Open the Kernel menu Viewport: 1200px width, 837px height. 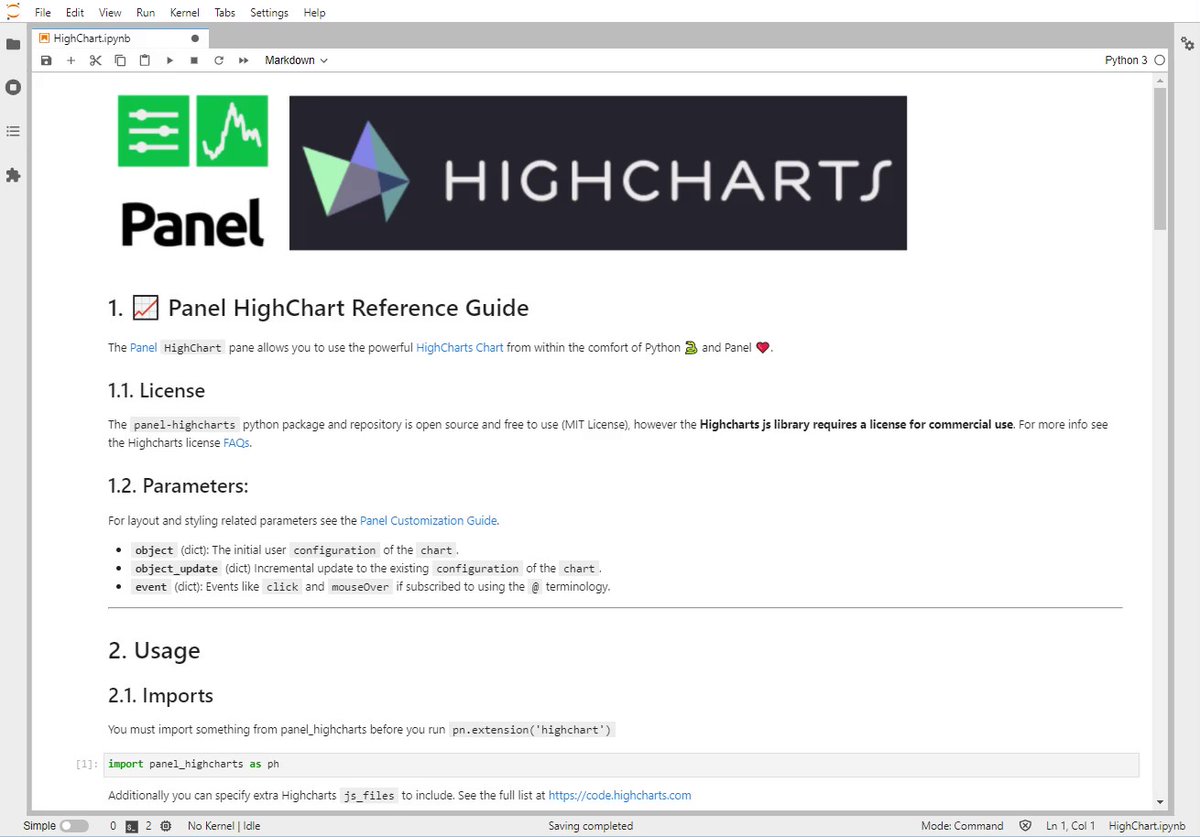pyautogui.click(x=184, y=12)
